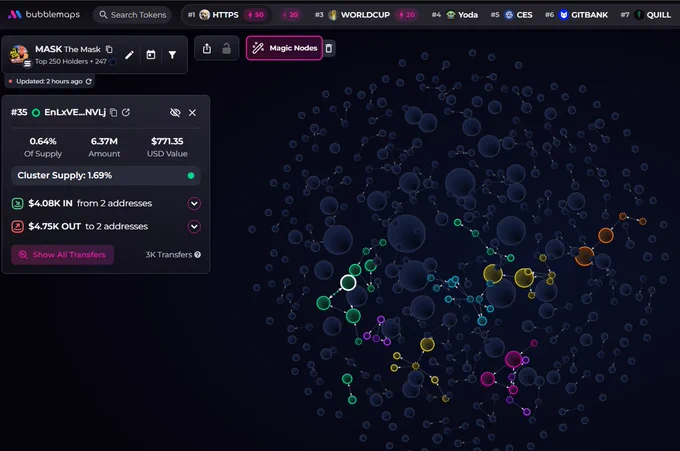The height and width of the screenshot is (451, 680).
Task: Copy the MASK token address
Action: click(109, 49)
